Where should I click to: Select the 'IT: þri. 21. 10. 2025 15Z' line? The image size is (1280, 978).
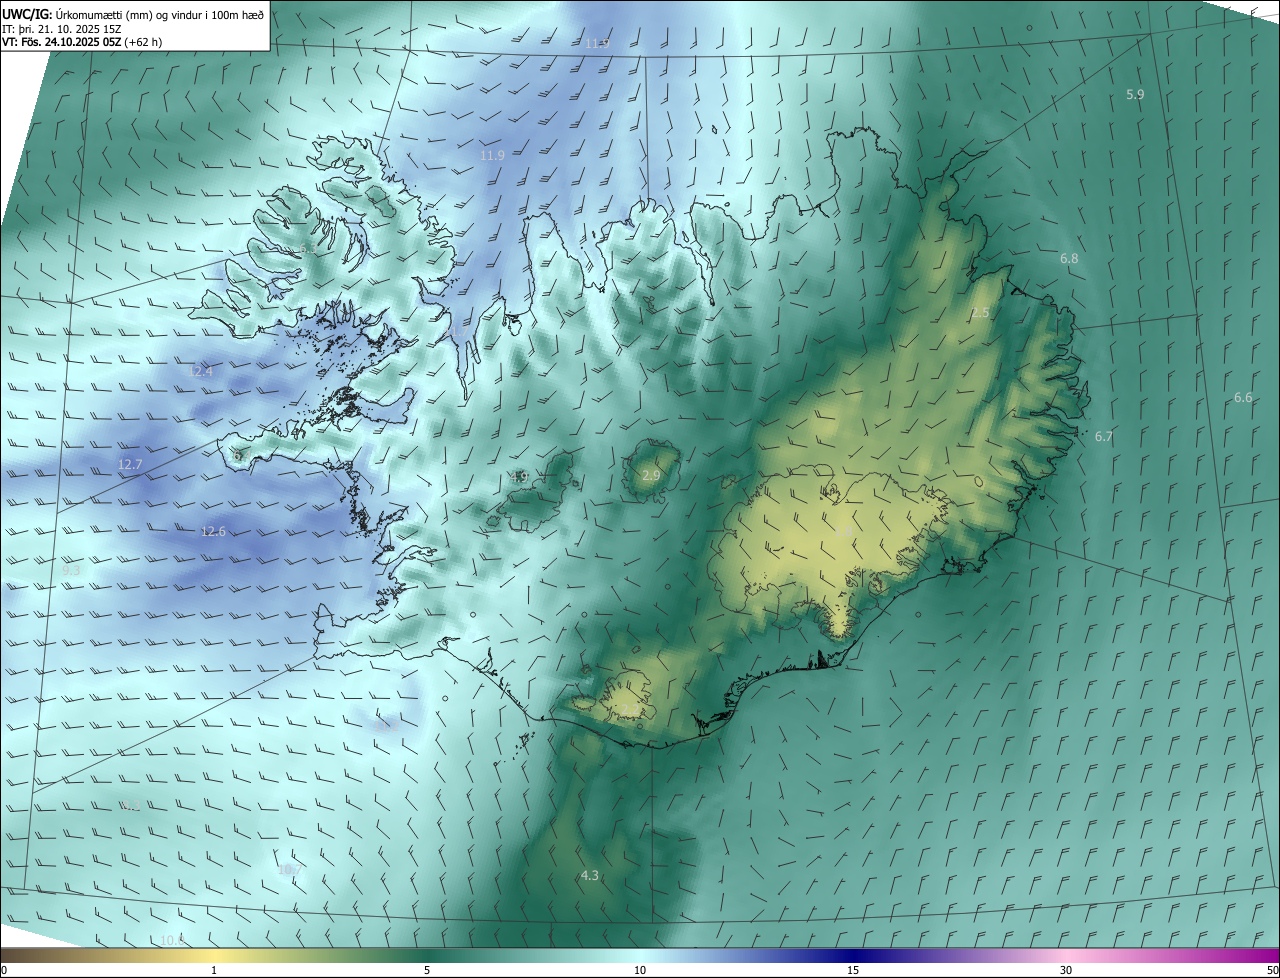[x=61, y=29]
